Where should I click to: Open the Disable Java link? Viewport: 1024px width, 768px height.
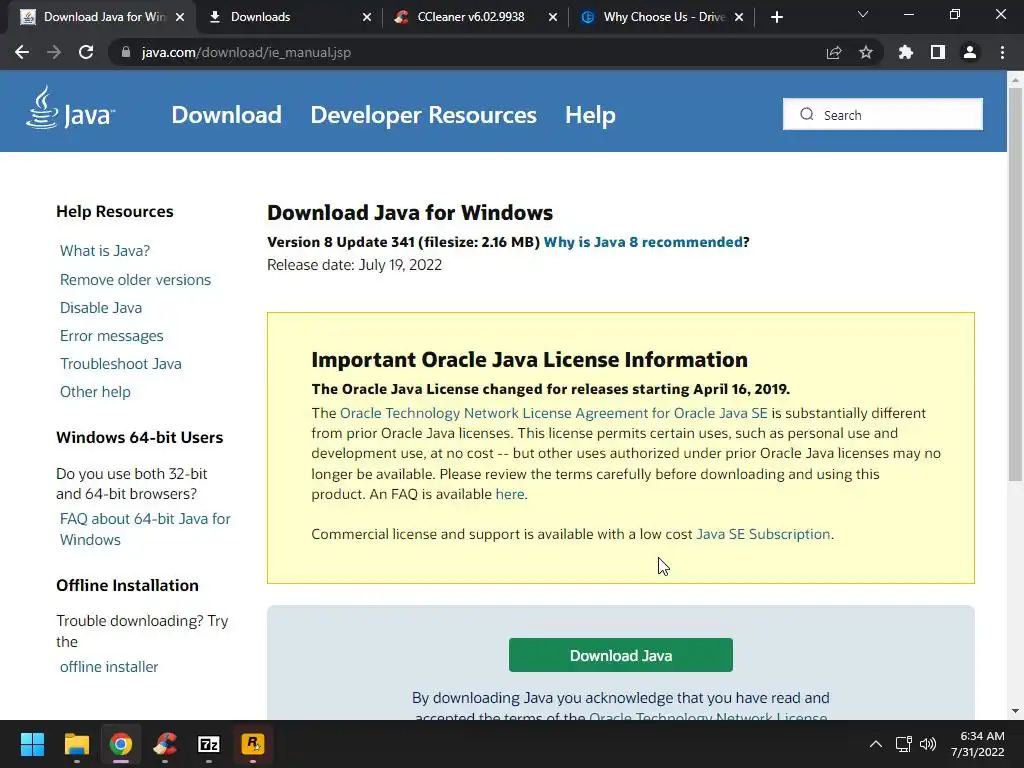click(x=101, y=308)
